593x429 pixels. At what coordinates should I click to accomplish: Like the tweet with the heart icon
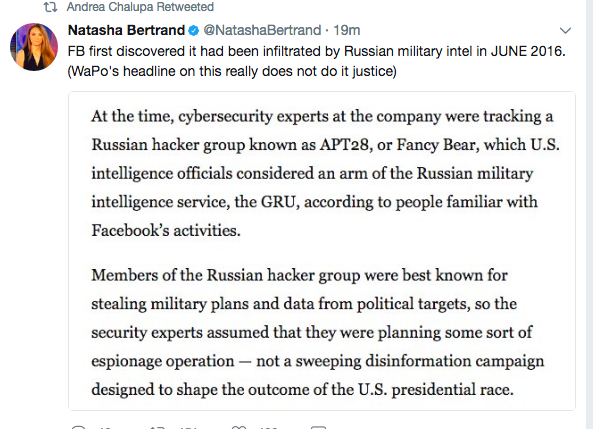[239, 427]
